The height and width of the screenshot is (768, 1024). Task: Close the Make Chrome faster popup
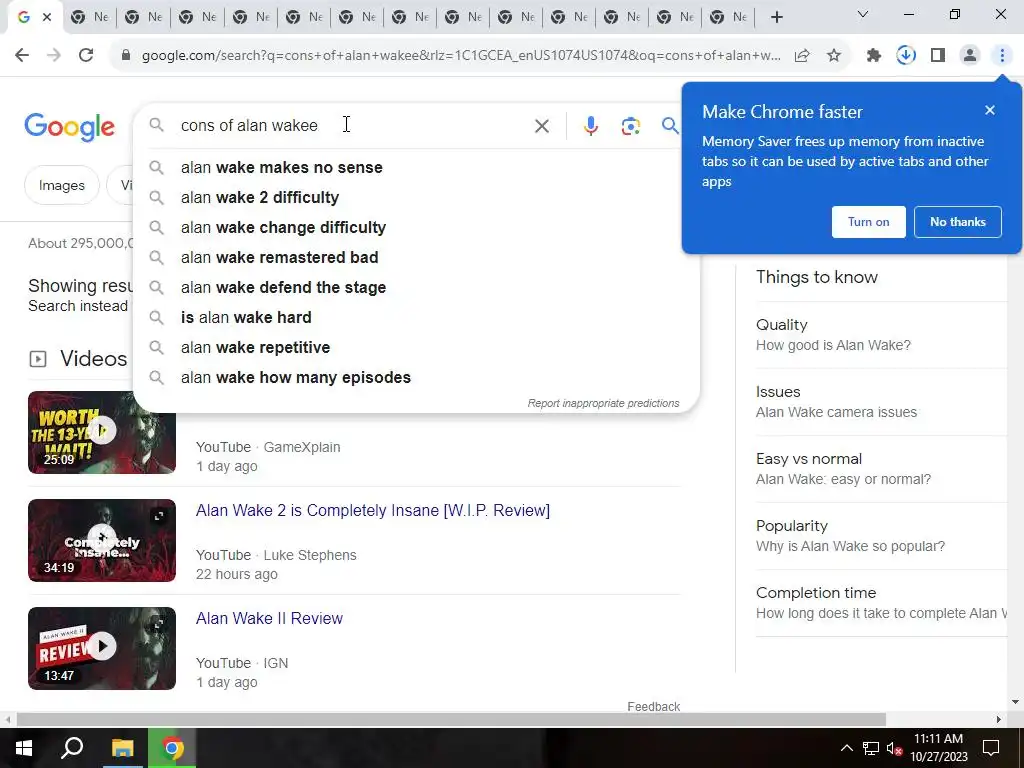(x=990, y=110)
